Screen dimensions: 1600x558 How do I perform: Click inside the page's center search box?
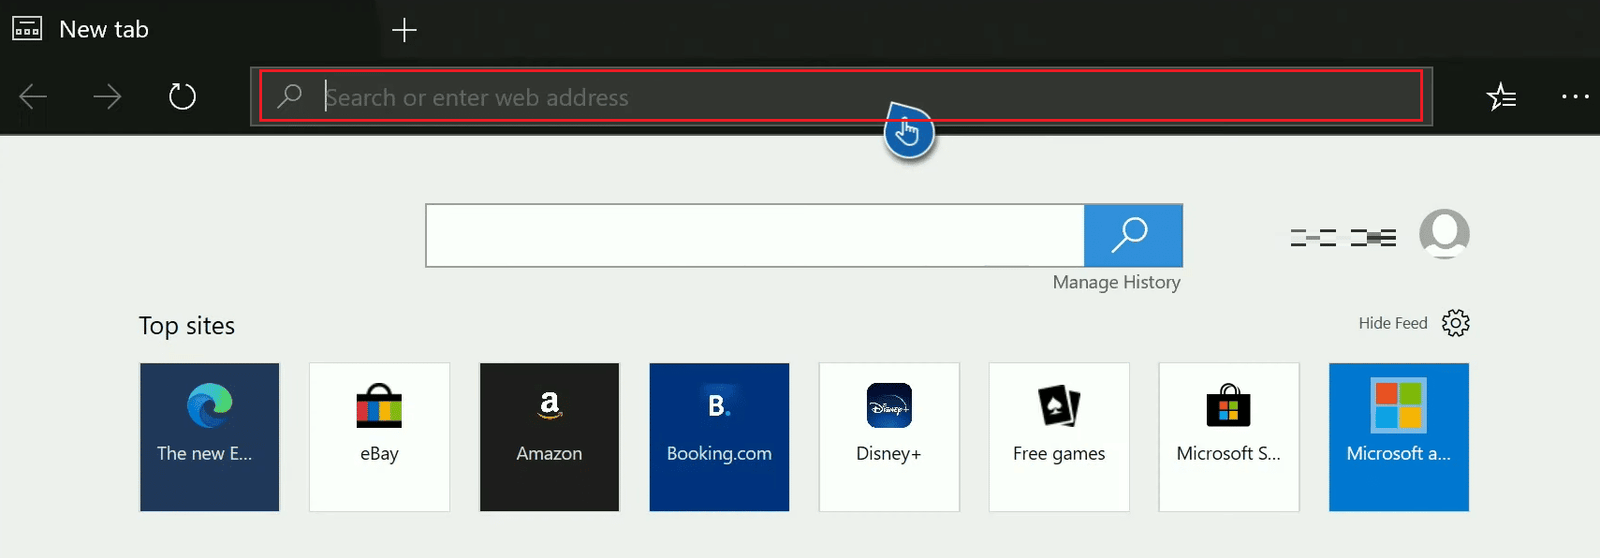point(755,236)
